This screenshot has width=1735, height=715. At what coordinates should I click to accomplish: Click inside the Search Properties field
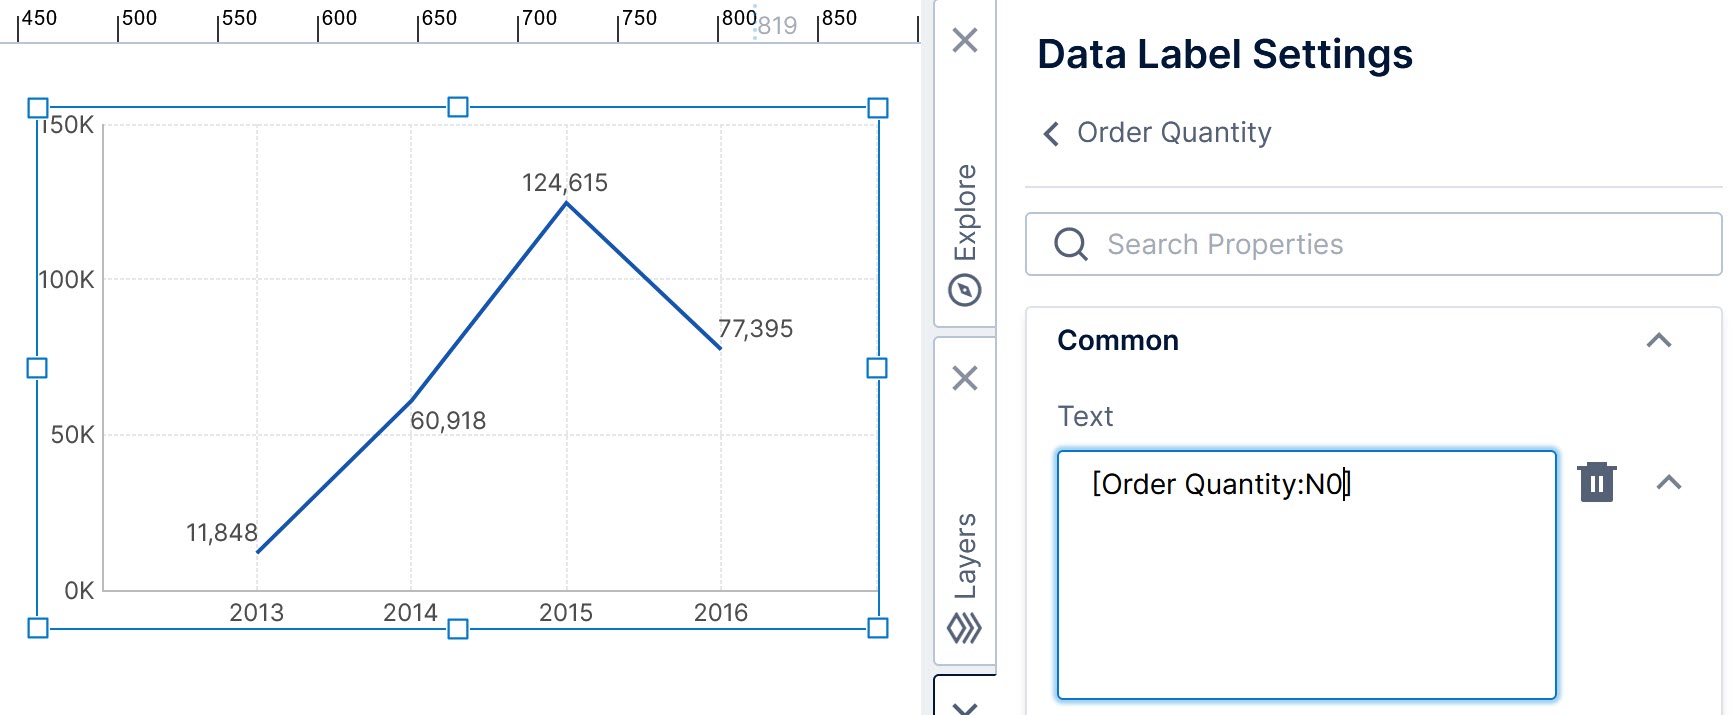[x=1300, y=243]
